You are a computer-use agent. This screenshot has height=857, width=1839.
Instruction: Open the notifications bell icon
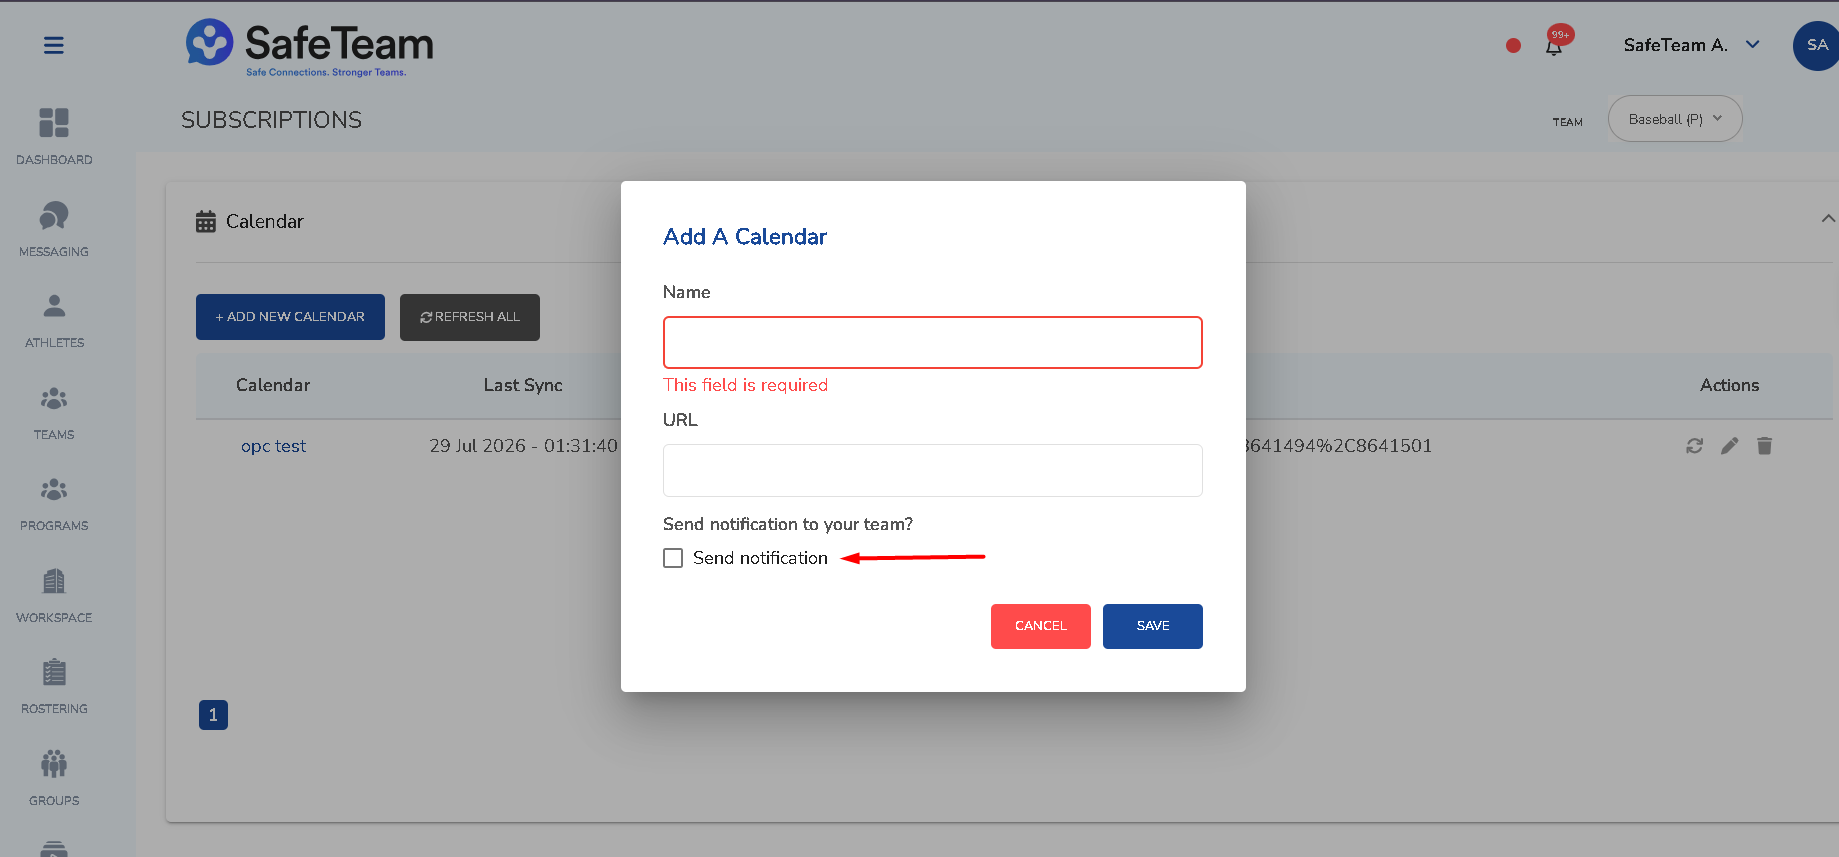tap(1554, 46)
